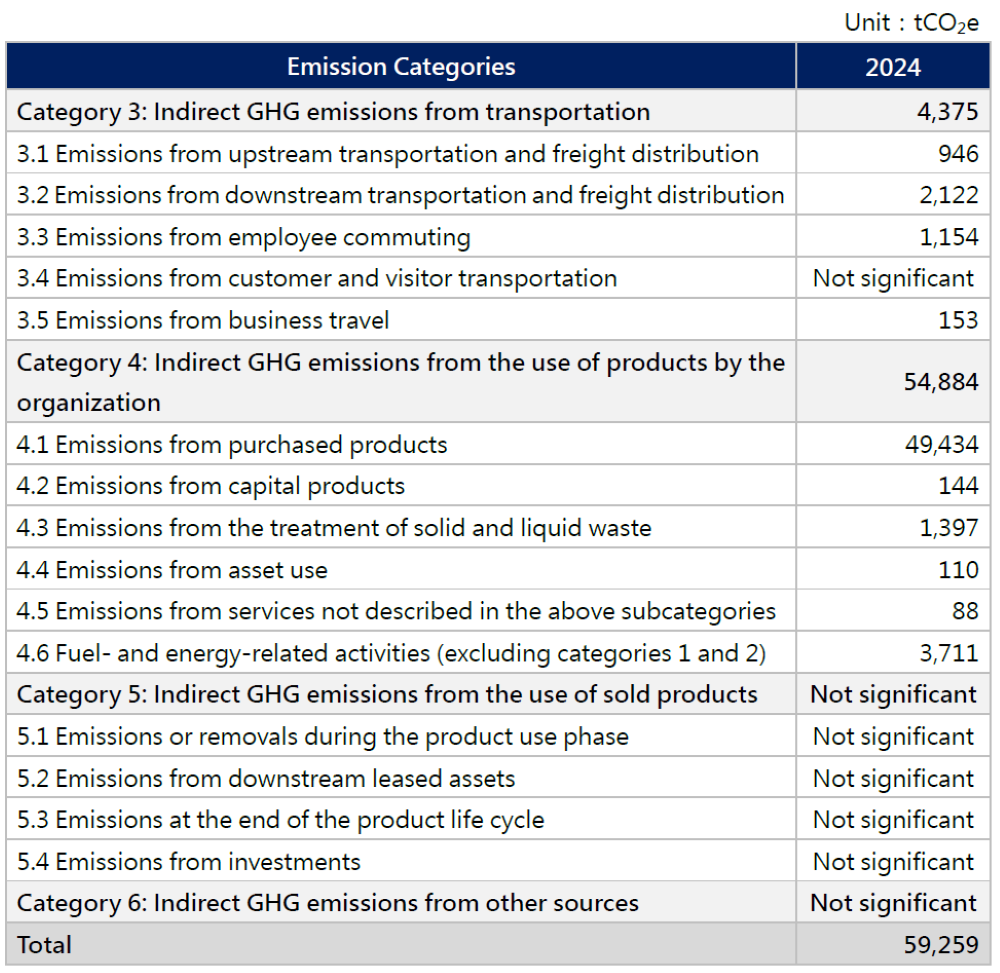
Task: Select the 4.1 purchased products row label
Action: coord(232,445)
